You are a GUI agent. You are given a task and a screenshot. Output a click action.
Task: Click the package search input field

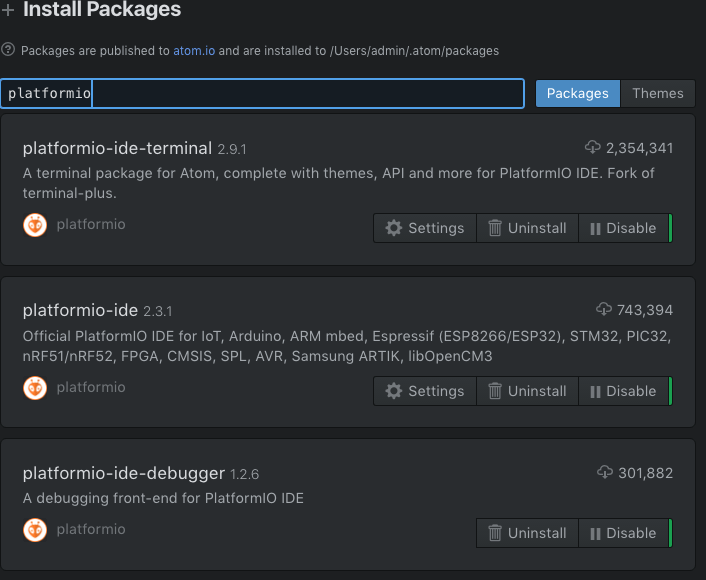tap(300, 94)
